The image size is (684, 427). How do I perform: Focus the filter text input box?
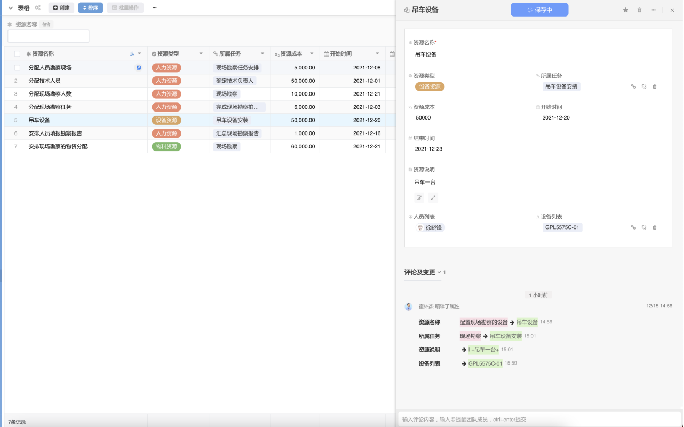pyautogui.click(x=48, y=36)
